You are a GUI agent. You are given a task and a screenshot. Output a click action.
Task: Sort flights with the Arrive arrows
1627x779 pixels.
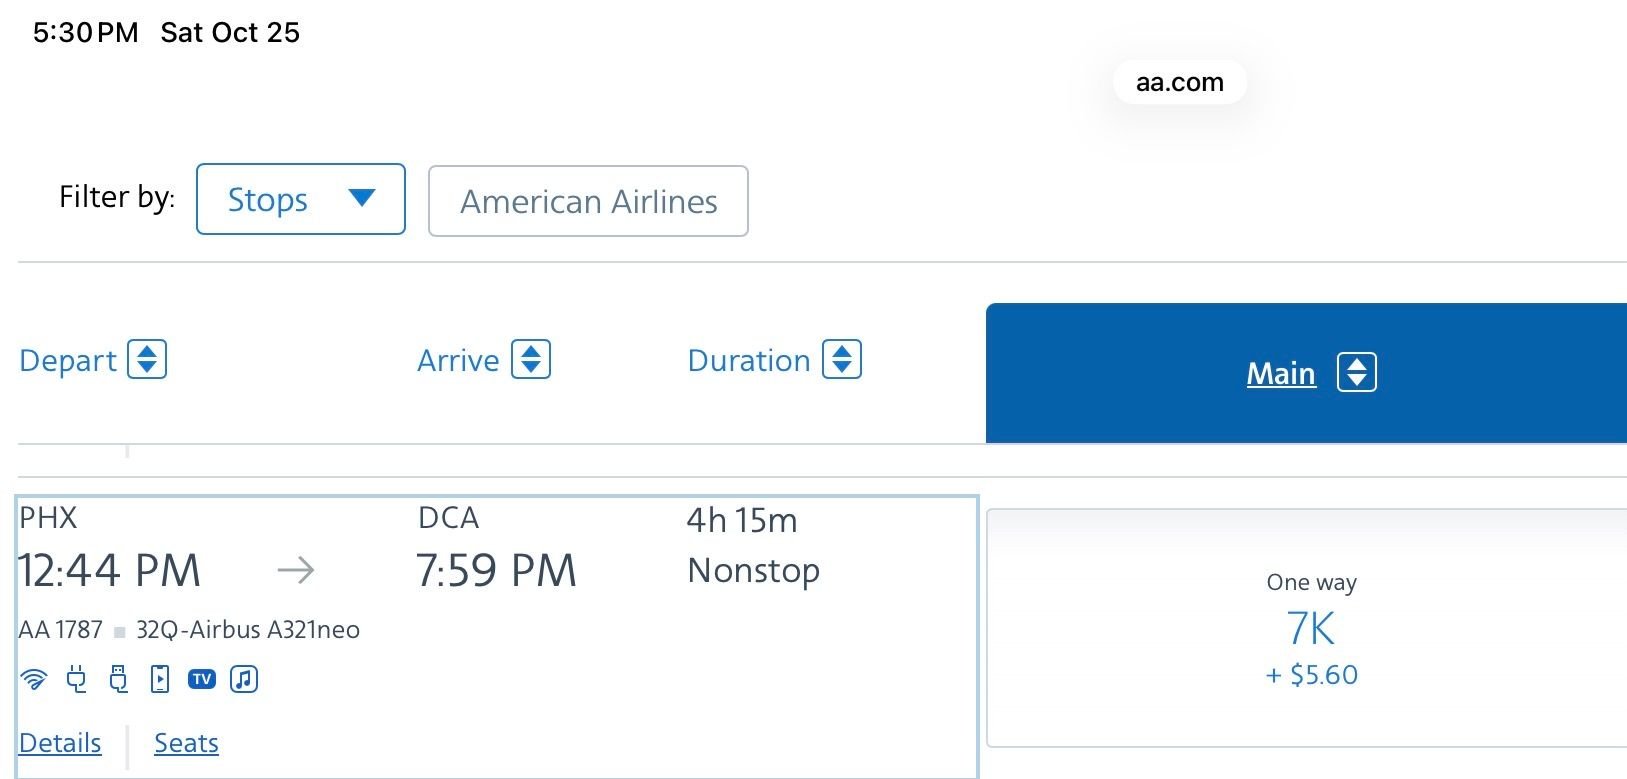click(x=531, y=360)
